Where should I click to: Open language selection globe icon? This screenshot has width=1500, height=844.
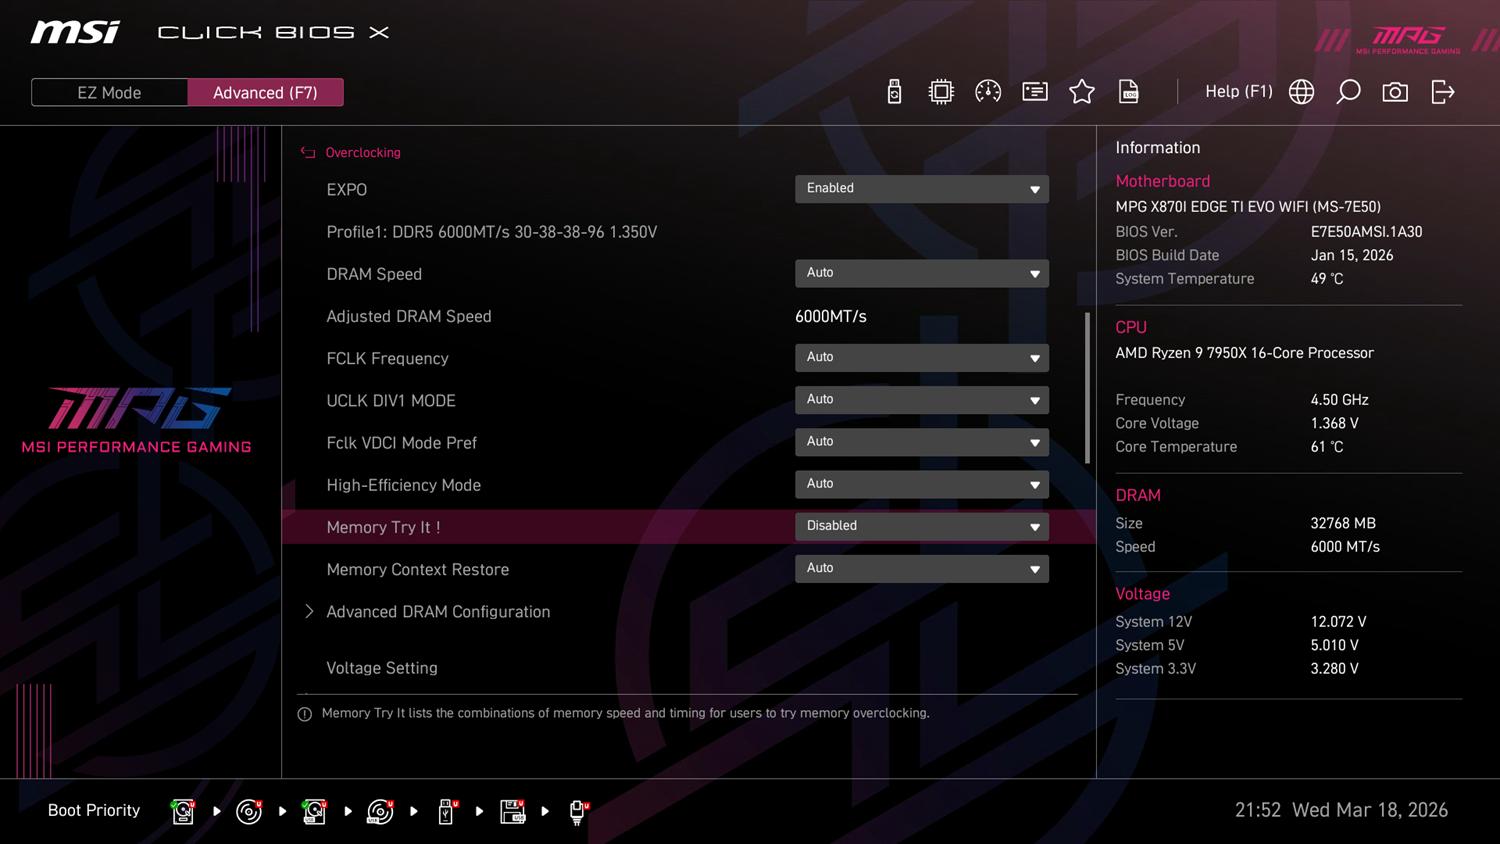[x=1301, y=92]
